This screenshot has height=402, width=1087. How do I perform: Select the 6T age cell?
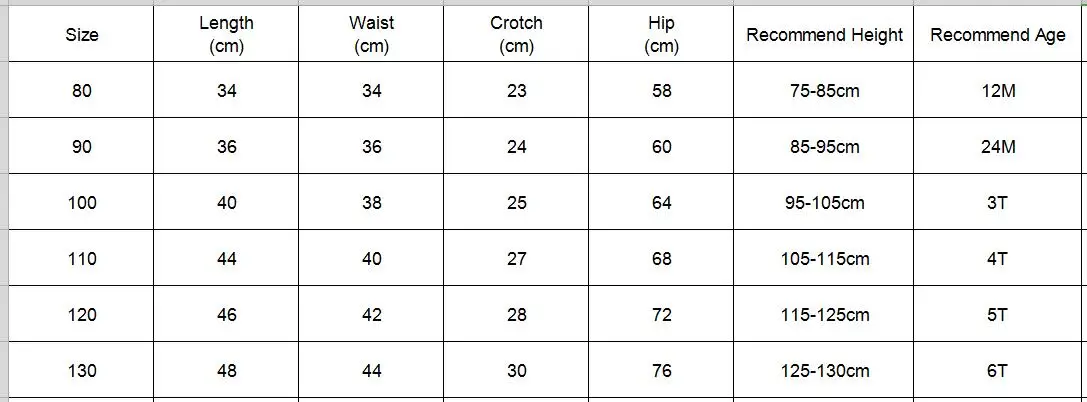point(998,371)
